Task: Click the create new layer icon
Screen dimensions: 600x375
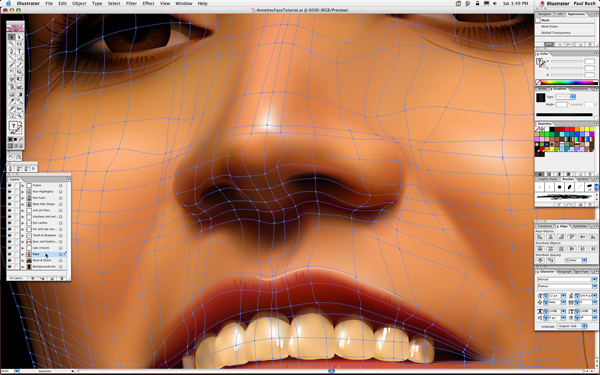Action: [x=52, y=278]
